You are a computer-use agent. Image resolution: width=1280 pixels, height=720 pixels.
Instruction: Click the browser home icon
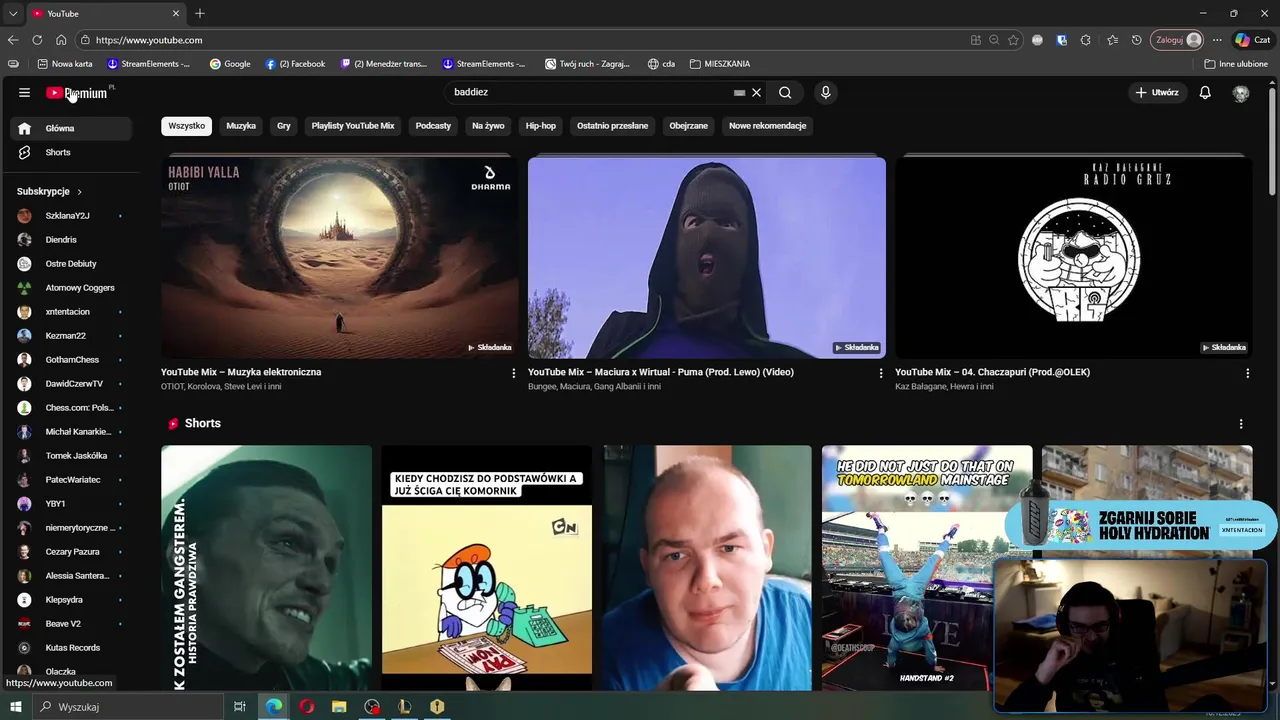point(61,40)
